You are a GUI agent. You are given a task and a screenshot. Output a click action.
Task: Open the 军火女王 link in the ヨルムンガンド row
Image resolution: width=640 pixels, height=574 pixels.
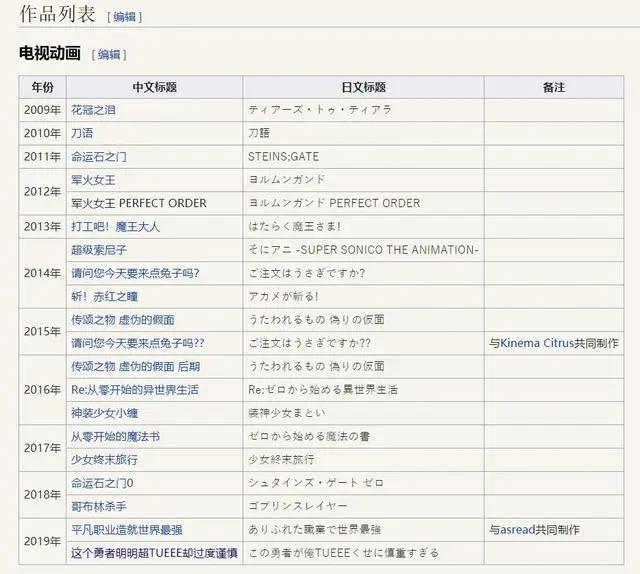[x=93, y=180]
